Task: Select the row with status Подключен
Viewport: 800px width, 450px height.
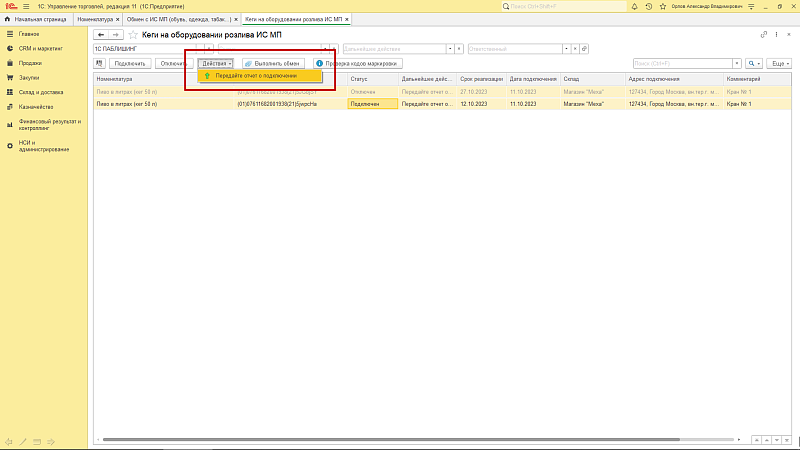Action: point(442,104)
